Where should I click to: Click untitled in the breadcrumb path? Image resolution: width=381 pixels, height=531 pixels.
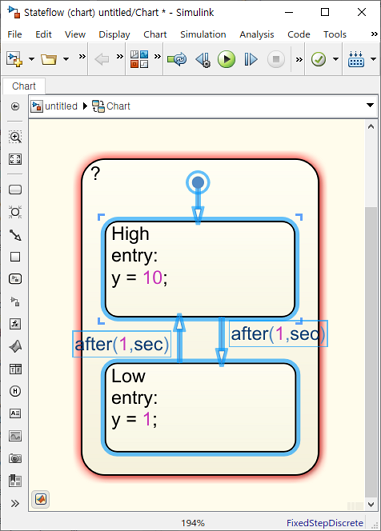pos(61,106)
